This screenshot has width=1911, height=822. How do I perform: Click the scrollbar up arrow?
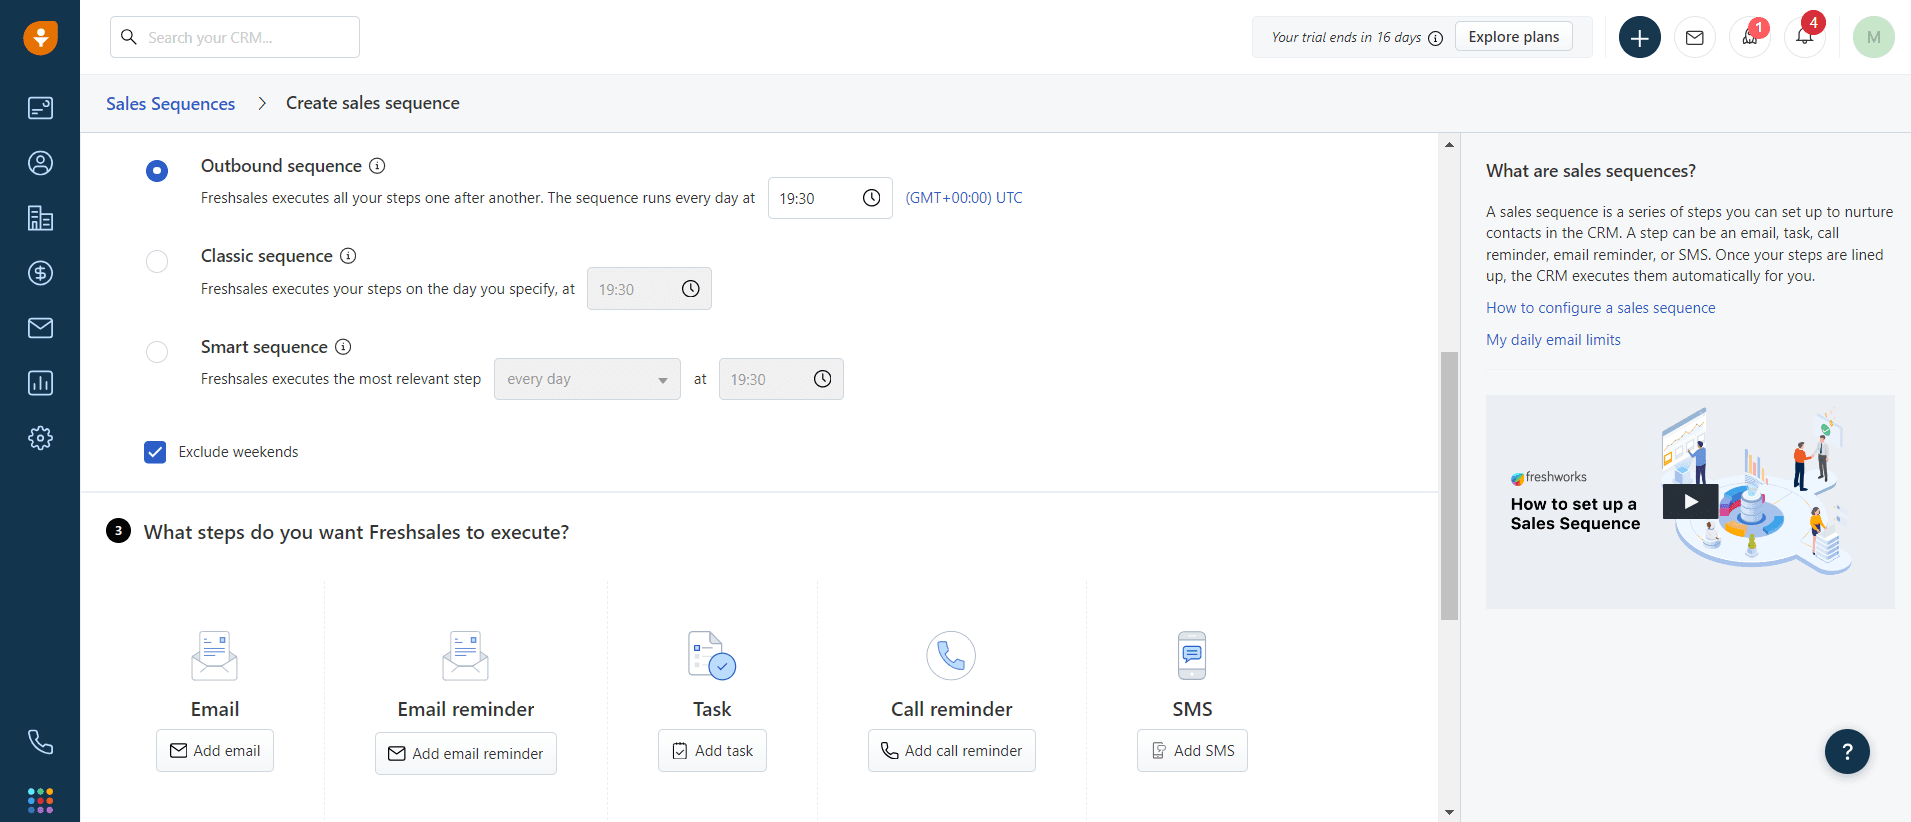[x=1449, y=145]
